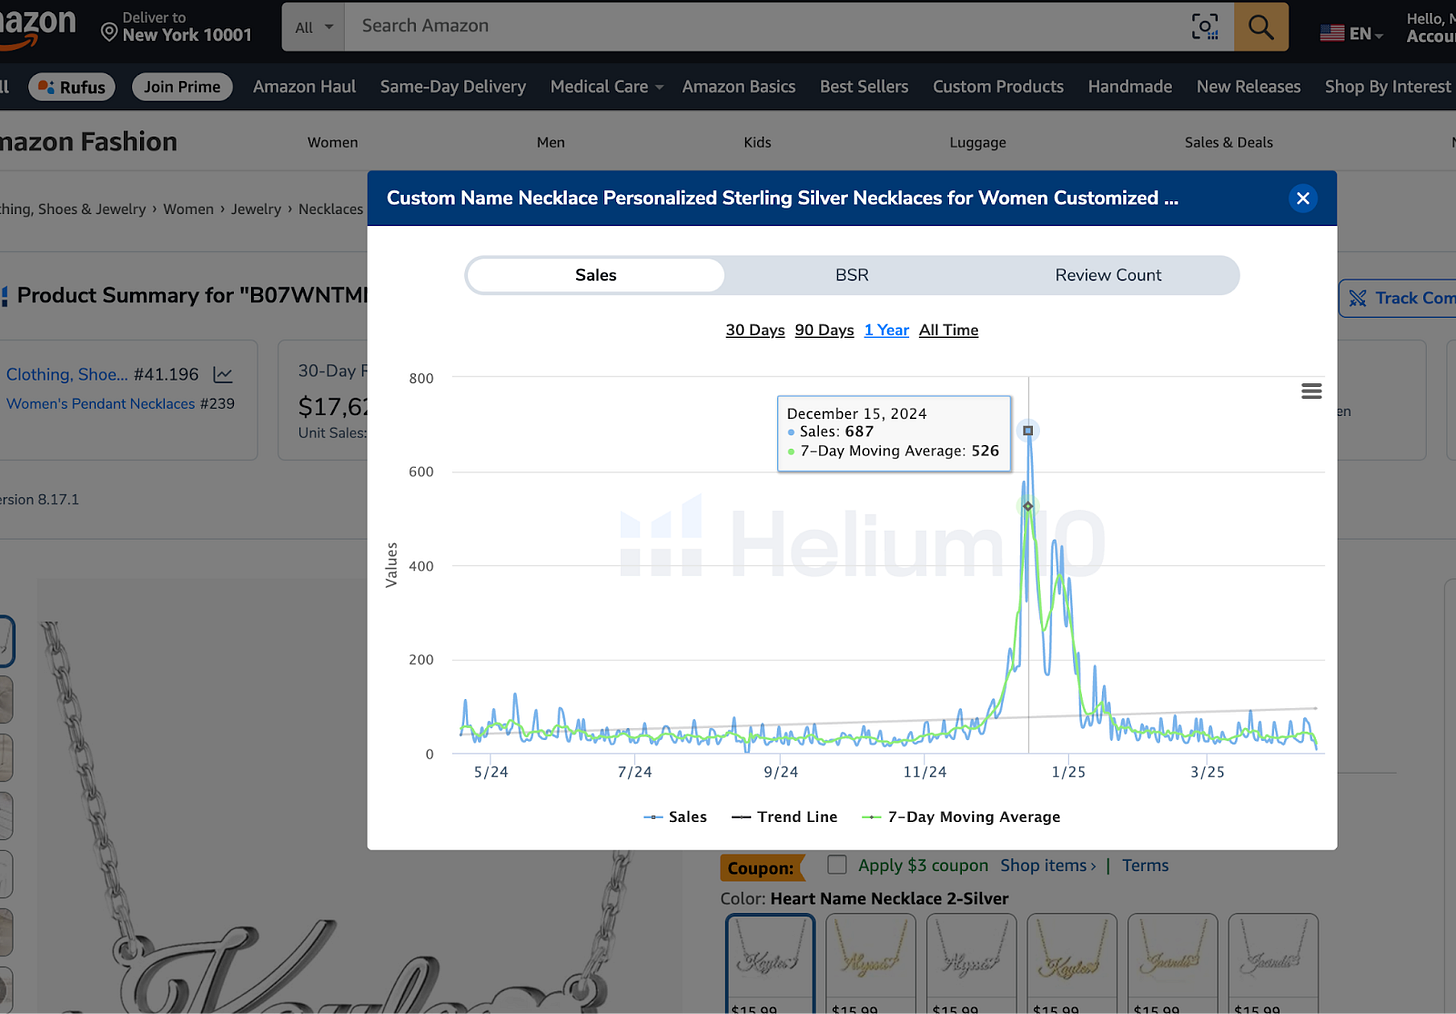Click the Amazon Fashion heading
Image resolution: width=1456 pixels, height=1014 pixels.
(x=88, y=142)
